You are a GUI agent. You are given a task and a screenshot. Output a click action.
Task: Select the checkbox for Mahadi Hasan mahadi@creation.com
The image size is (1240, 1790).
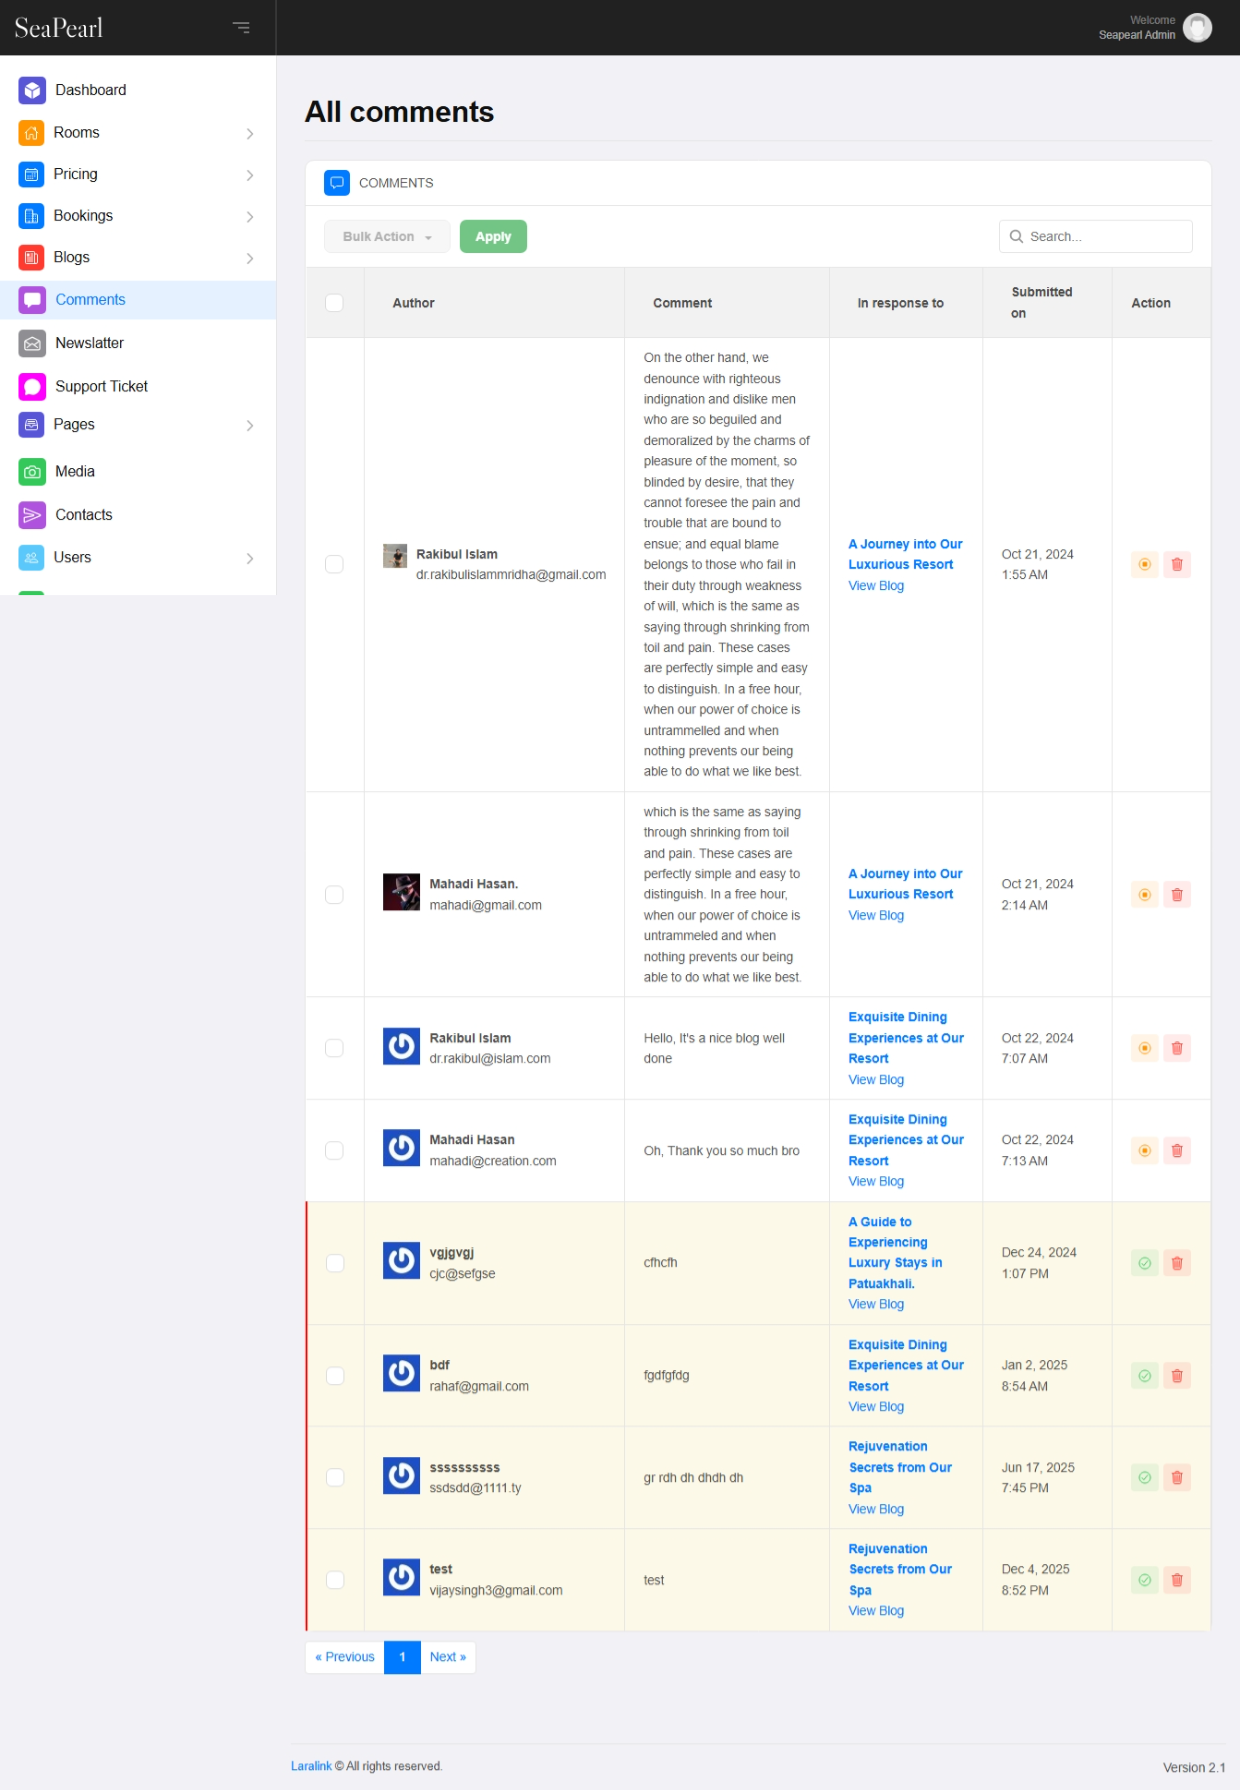pyautogui.click(x=335, y=1151)
